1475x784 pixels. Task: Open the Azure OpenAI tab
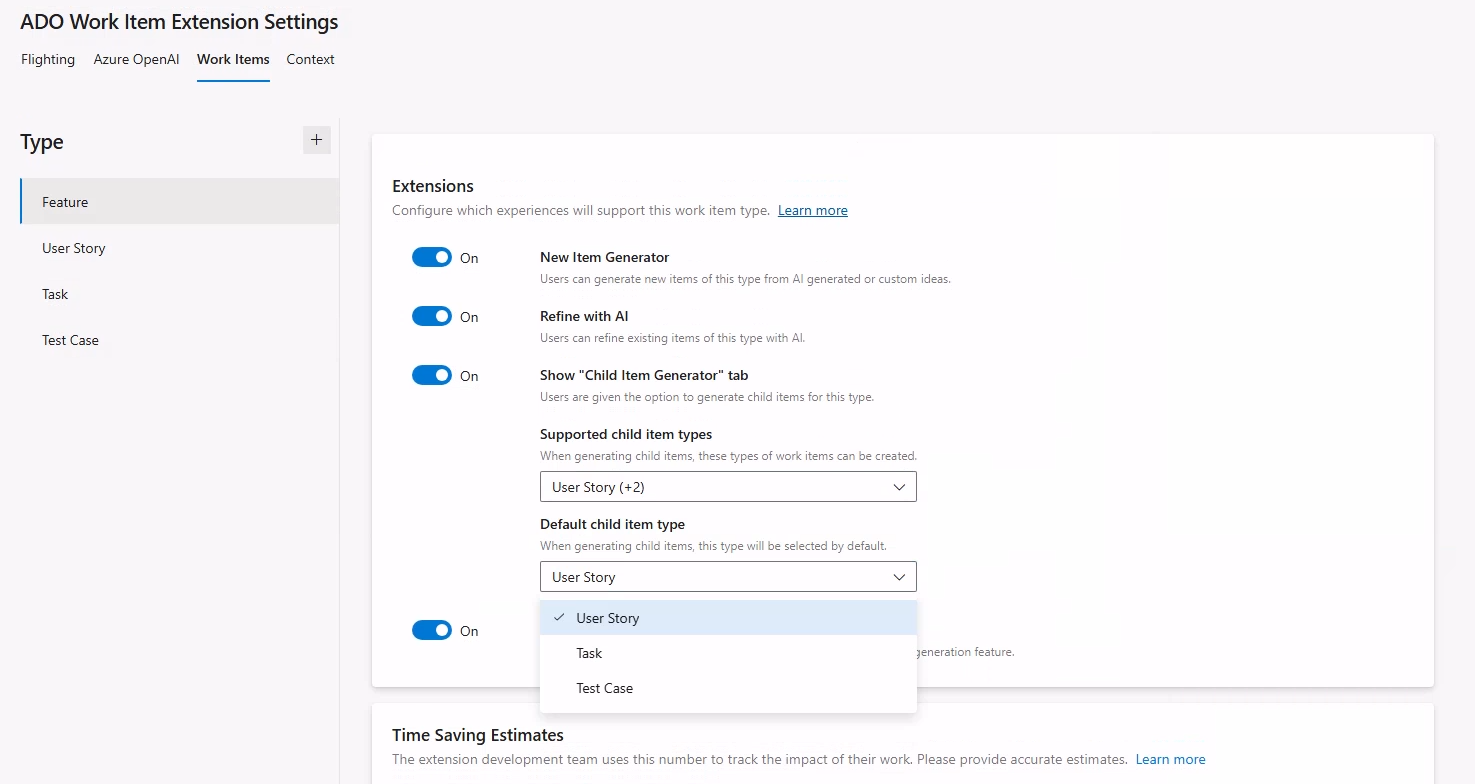(136, 59)
